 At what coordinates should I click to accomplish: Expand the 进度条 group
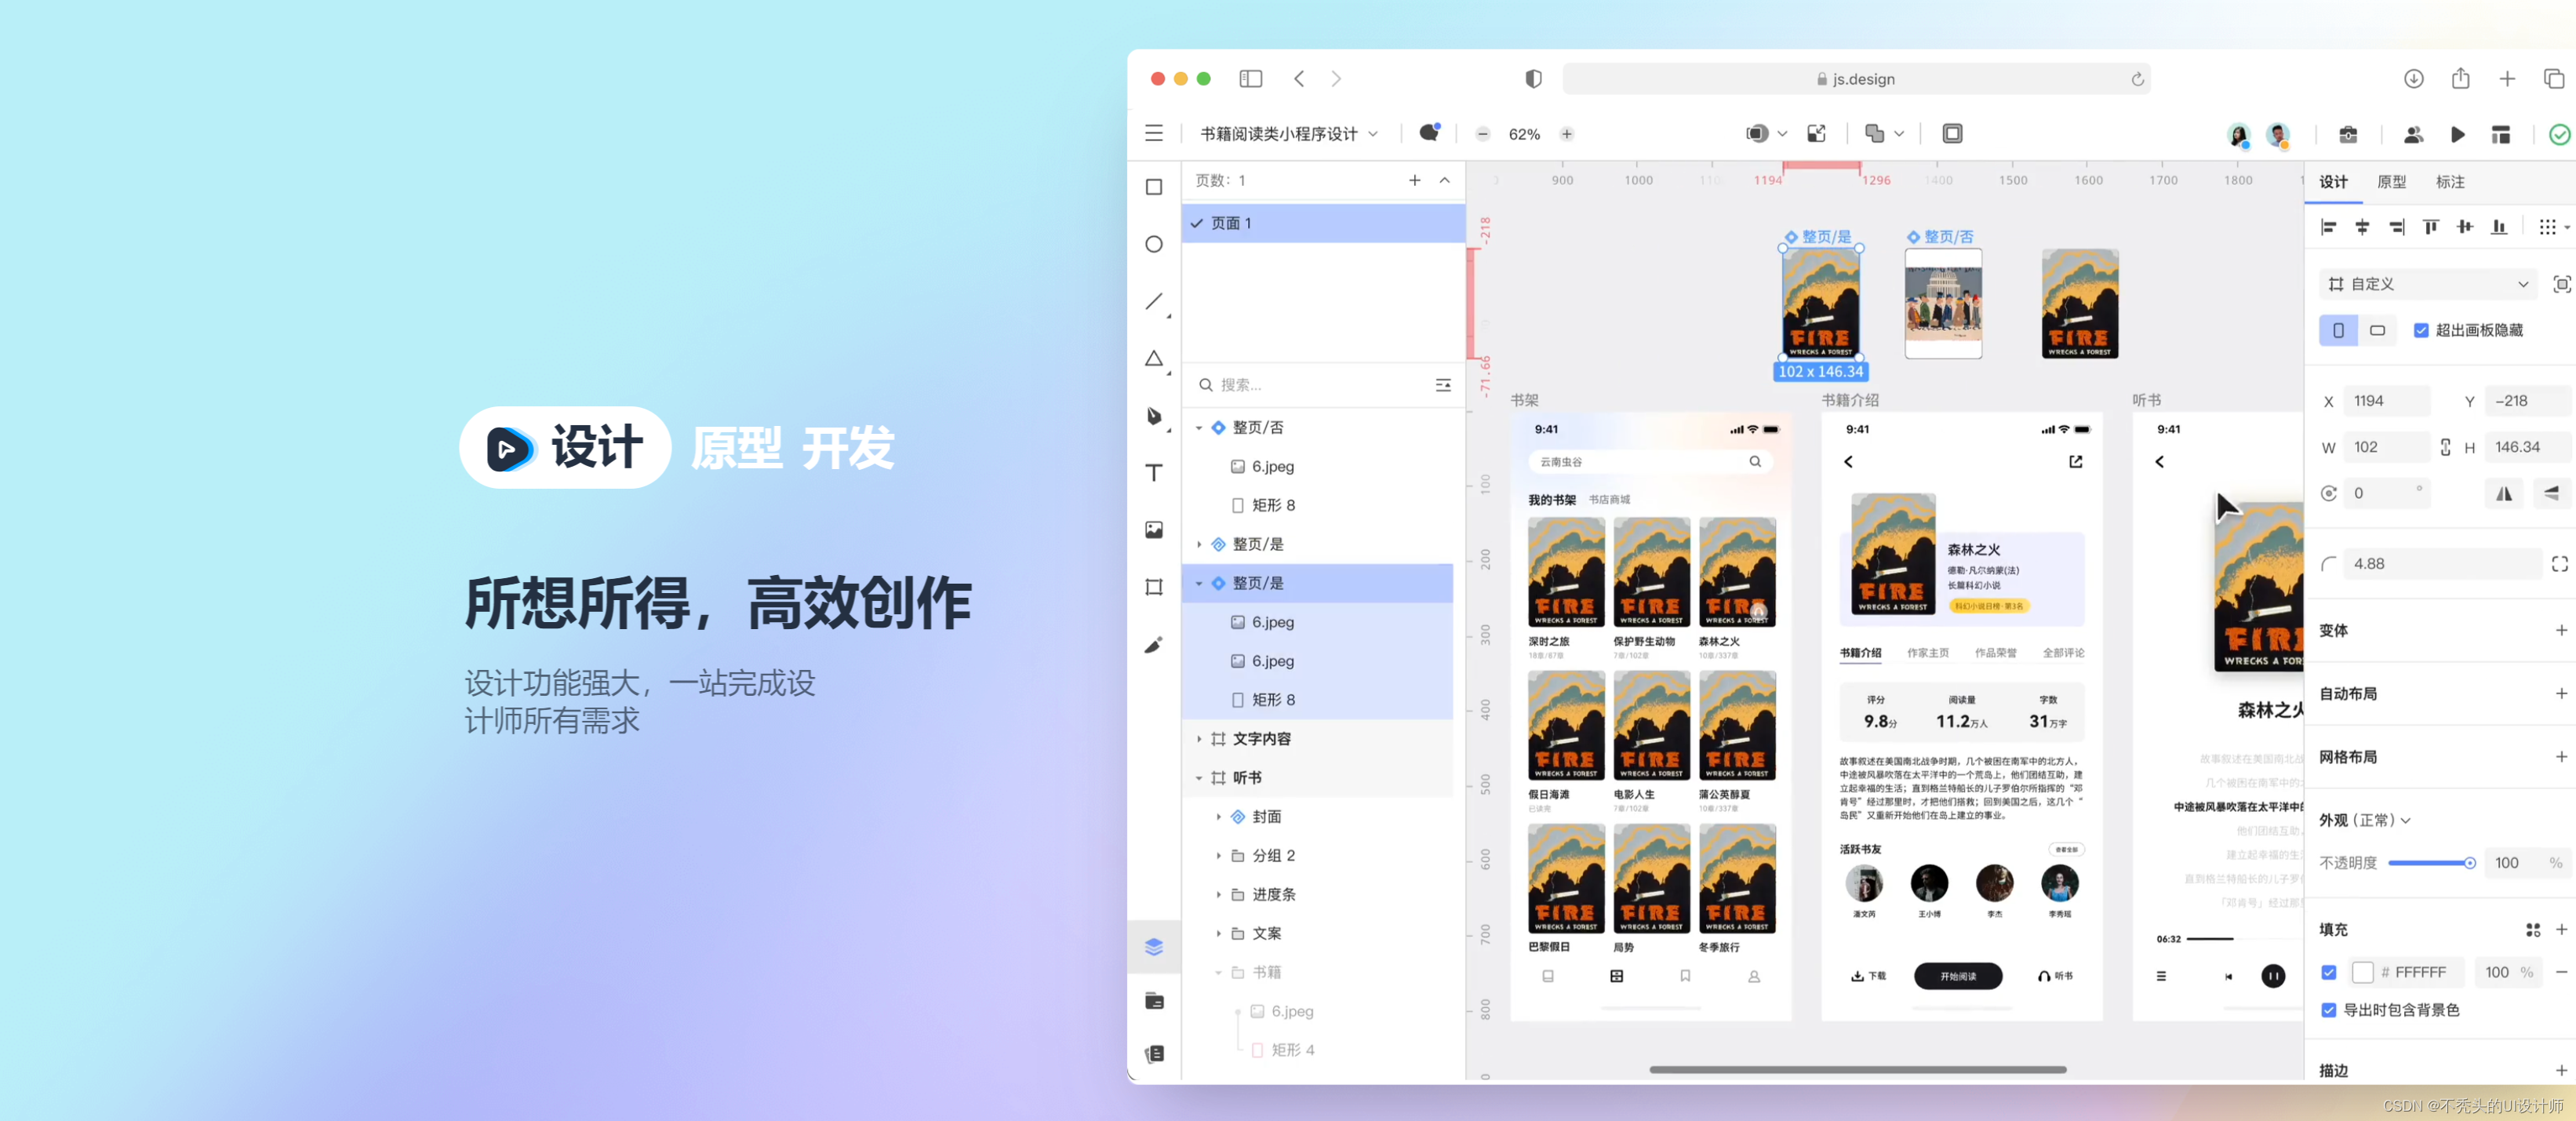tap(1218, 895)
